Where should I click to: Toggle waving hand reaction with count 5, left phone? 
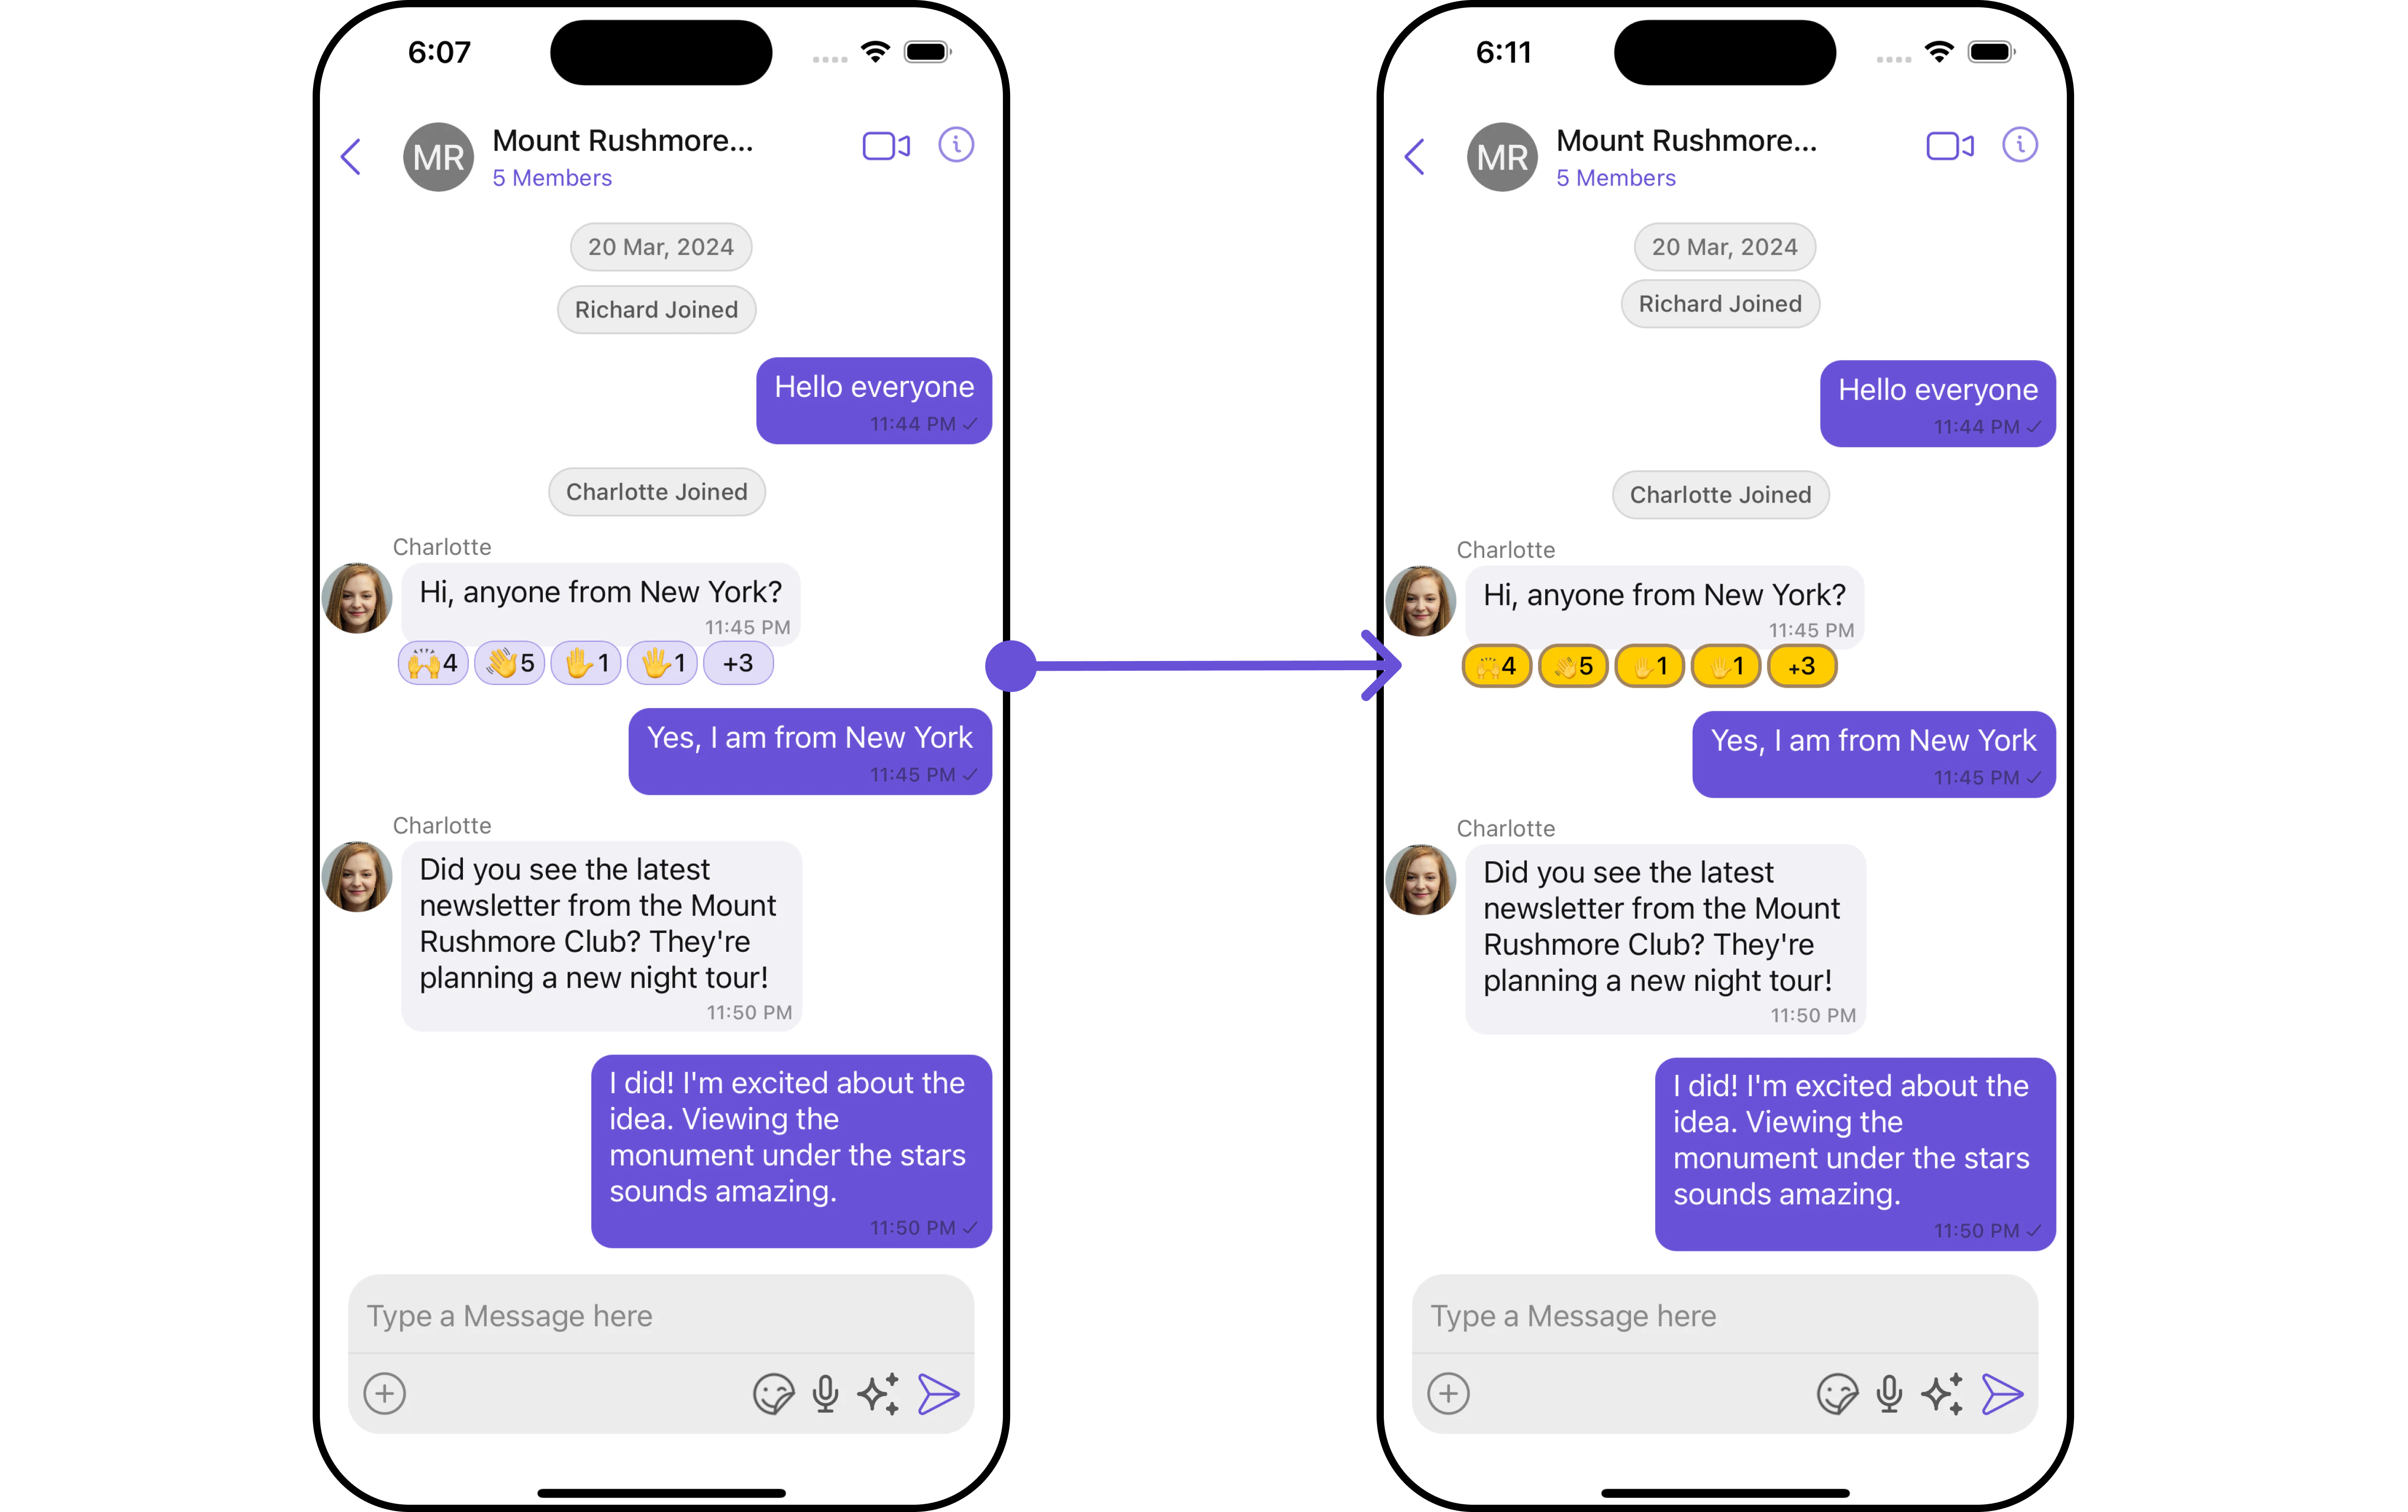pyautogui.click(x=510, y=663)
